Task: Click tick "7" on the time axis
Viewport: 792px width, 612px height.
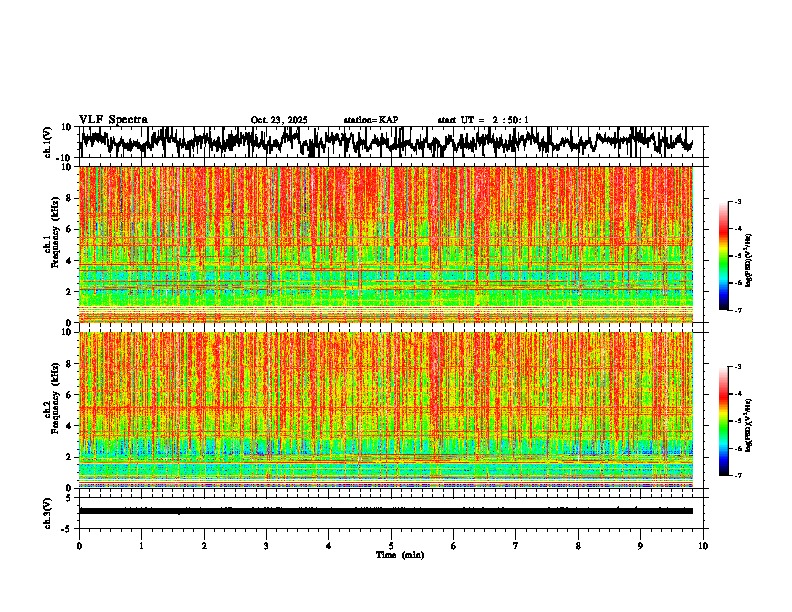Action: (x=516, y=546)
